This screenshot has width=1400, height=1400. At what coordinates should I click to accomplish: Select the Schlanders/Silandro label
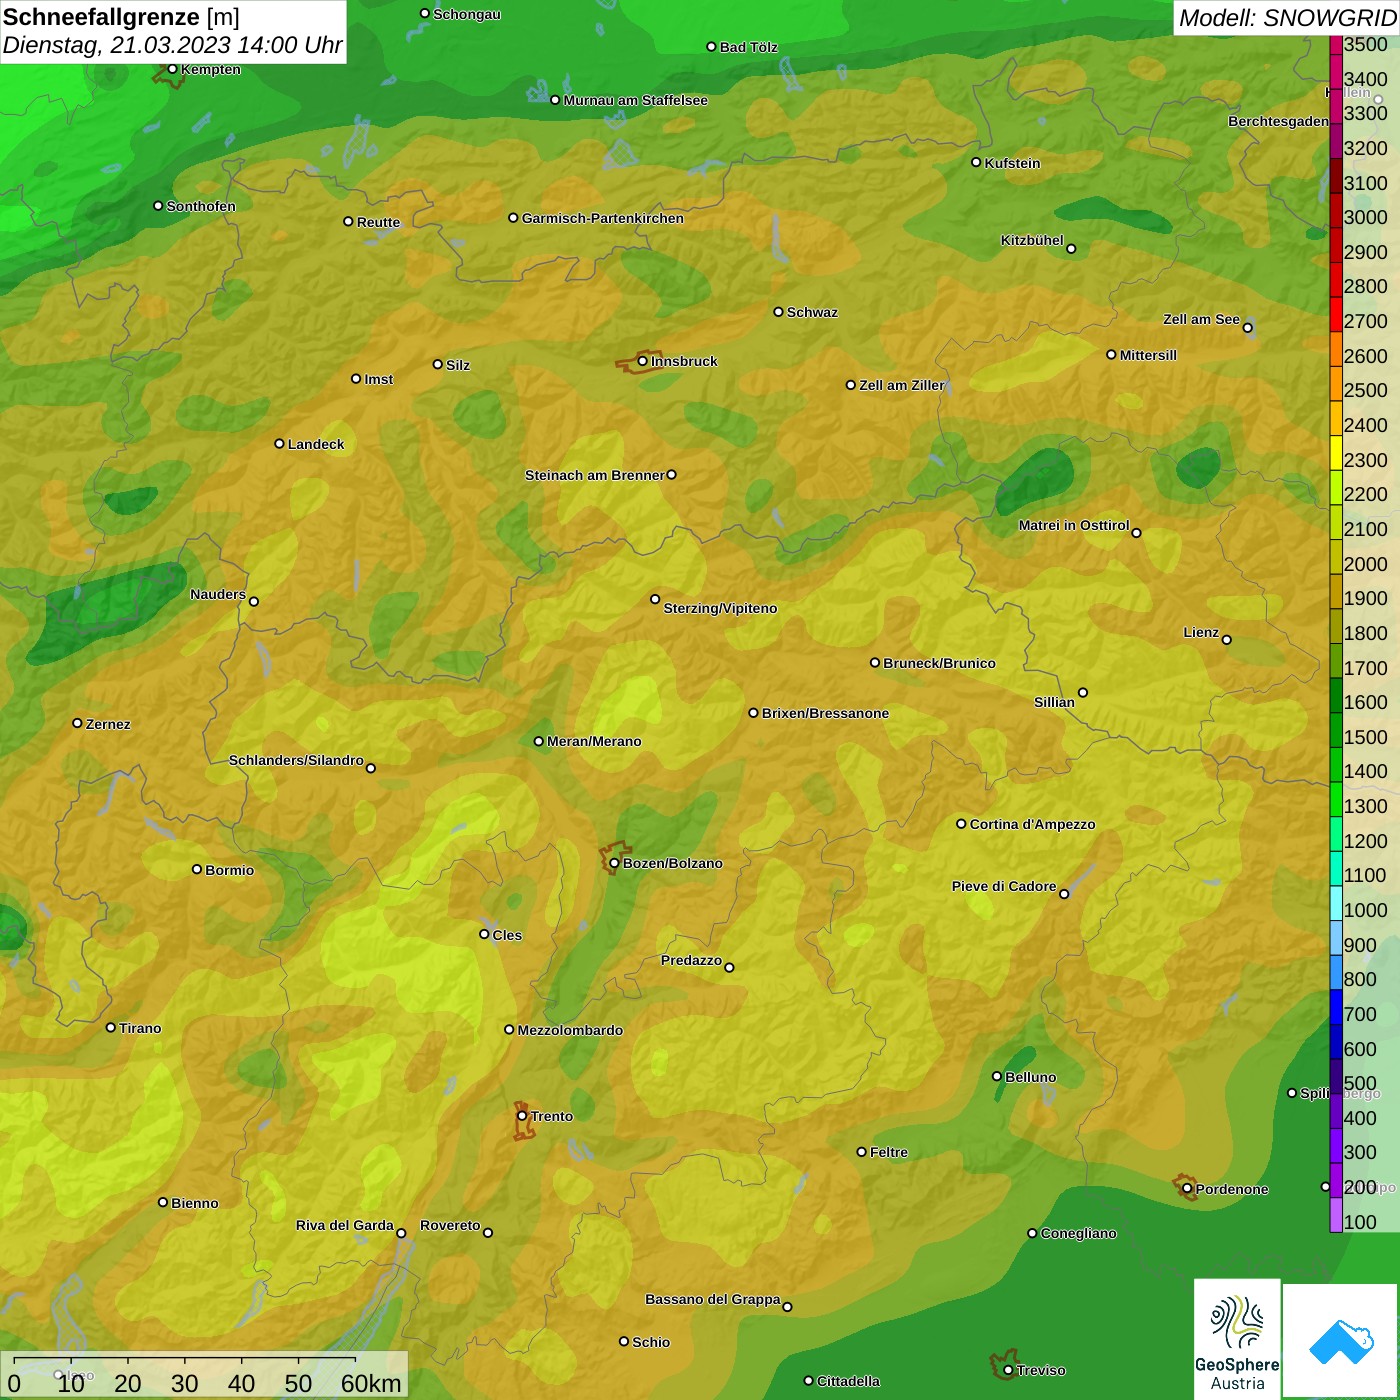[296, 760]
